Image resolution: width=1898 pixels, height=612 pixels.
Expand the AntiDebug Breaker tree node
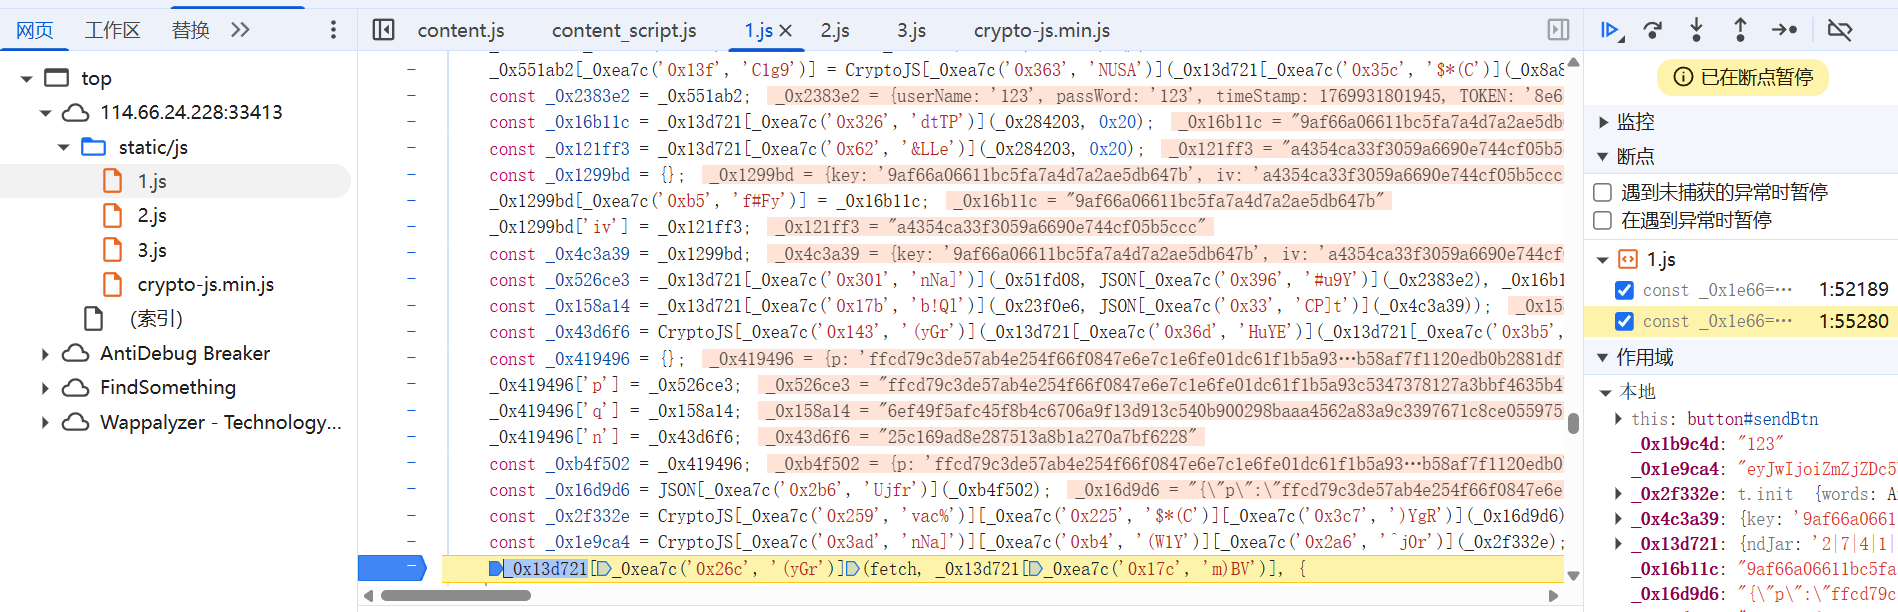coord(45,354)
